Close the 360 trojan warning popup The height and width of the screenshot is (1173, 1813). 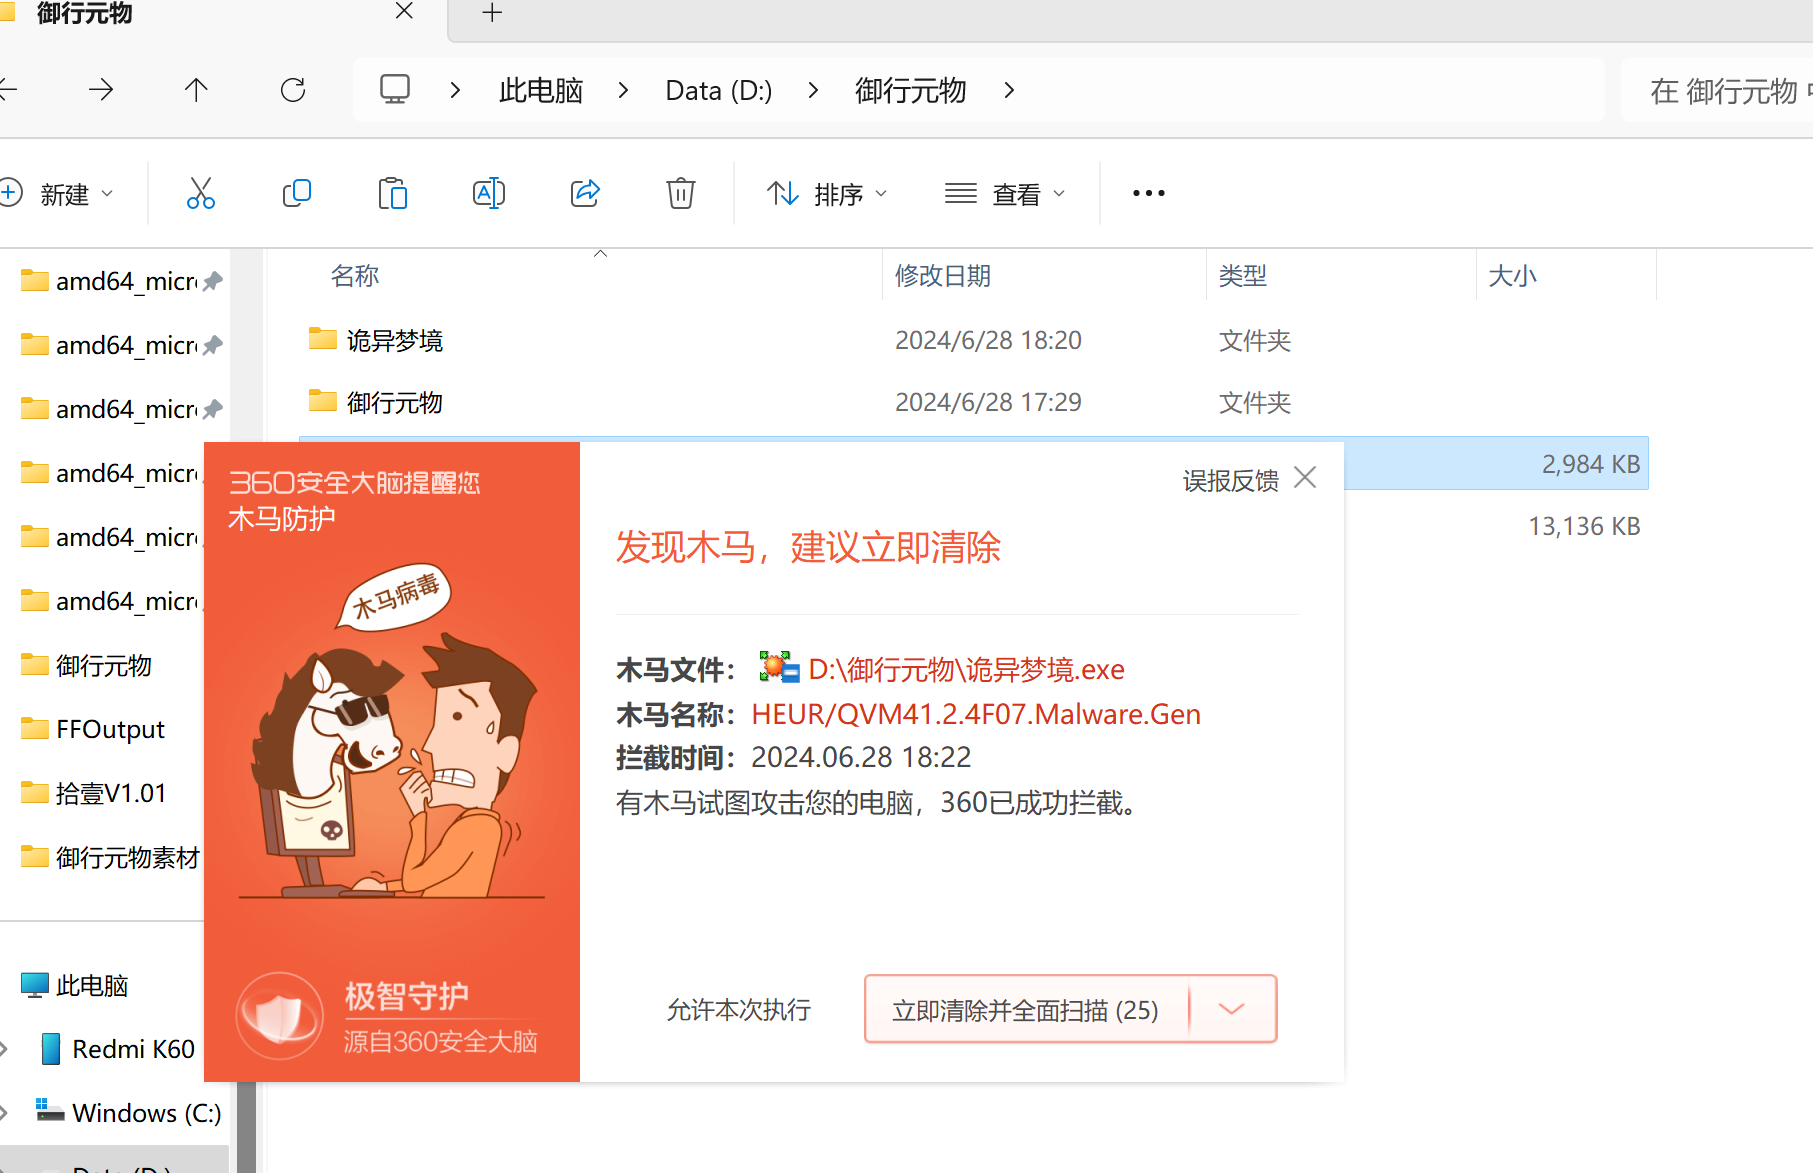1305,478
